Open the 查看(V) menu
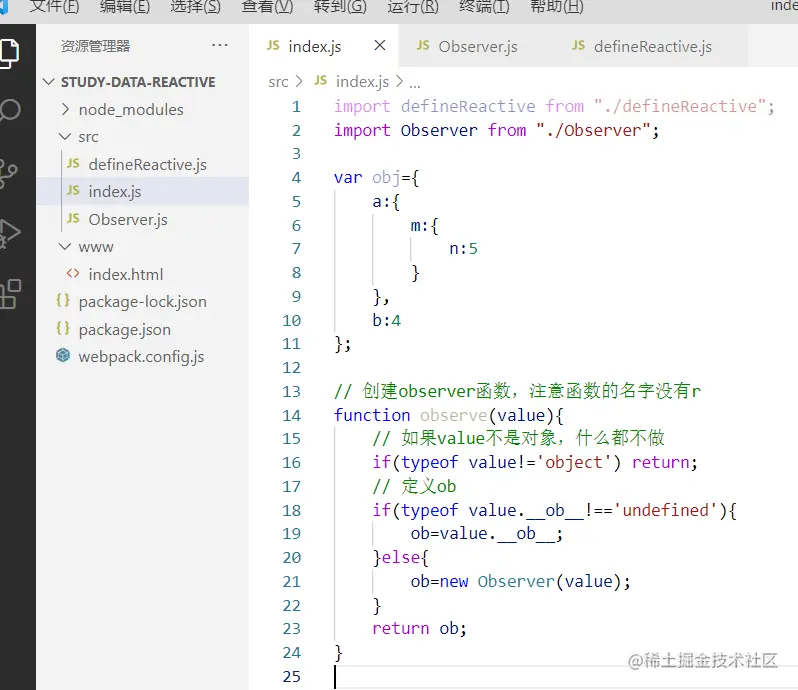Viewport: 798px width, 690px height. pyautogui.click(x=267, y=7)
